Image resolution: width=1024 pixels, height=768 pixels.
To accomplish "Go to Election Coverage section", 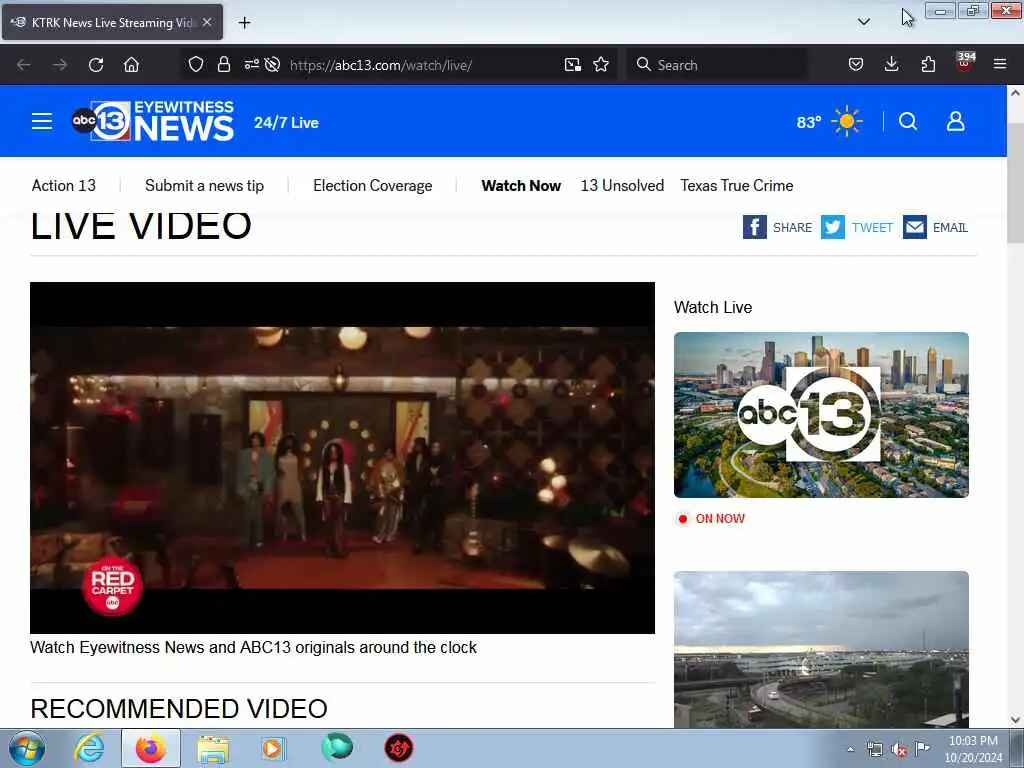I will [372, 185].
